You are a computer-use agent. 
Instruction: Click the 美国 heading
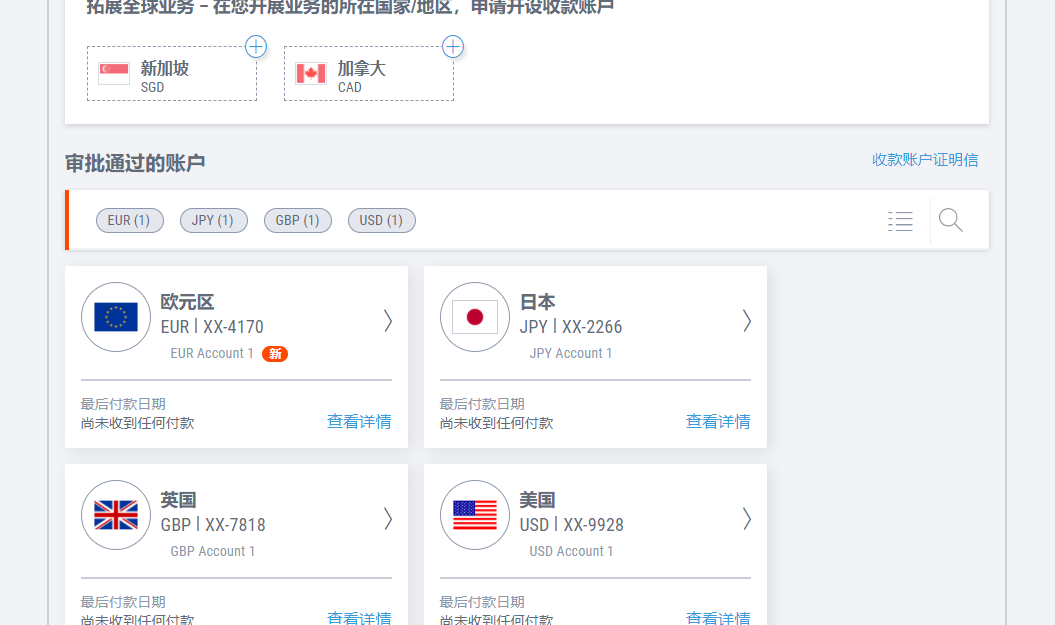[538, 500]
